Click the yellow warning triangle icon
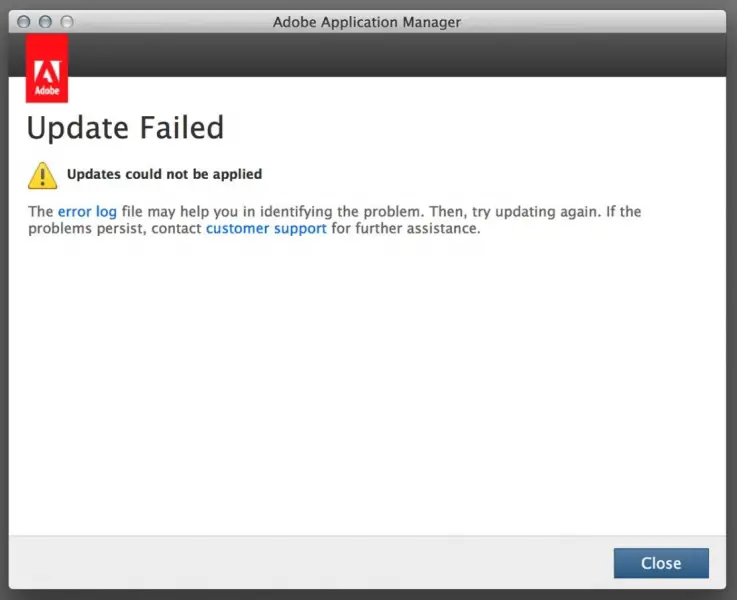This screenshot has height=600, width=737. click(x=42, y=176)
